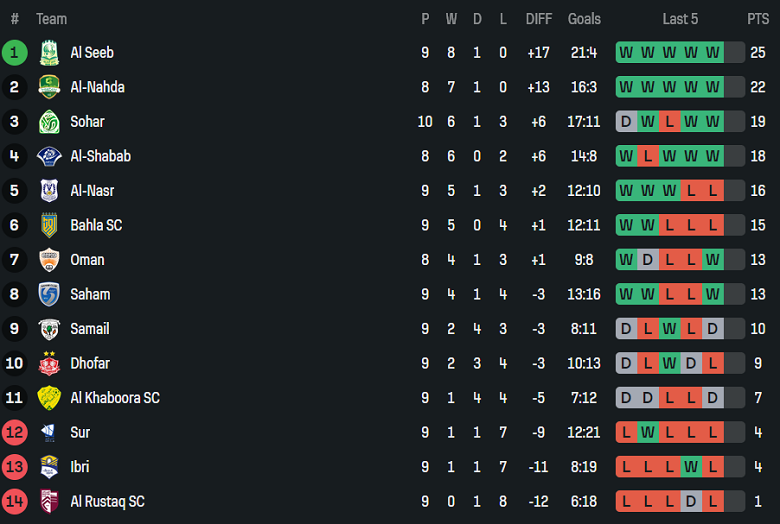This screenshot has height=524, width=780.
Task: Select the Sohar club crest
Action: pos(48,122)
